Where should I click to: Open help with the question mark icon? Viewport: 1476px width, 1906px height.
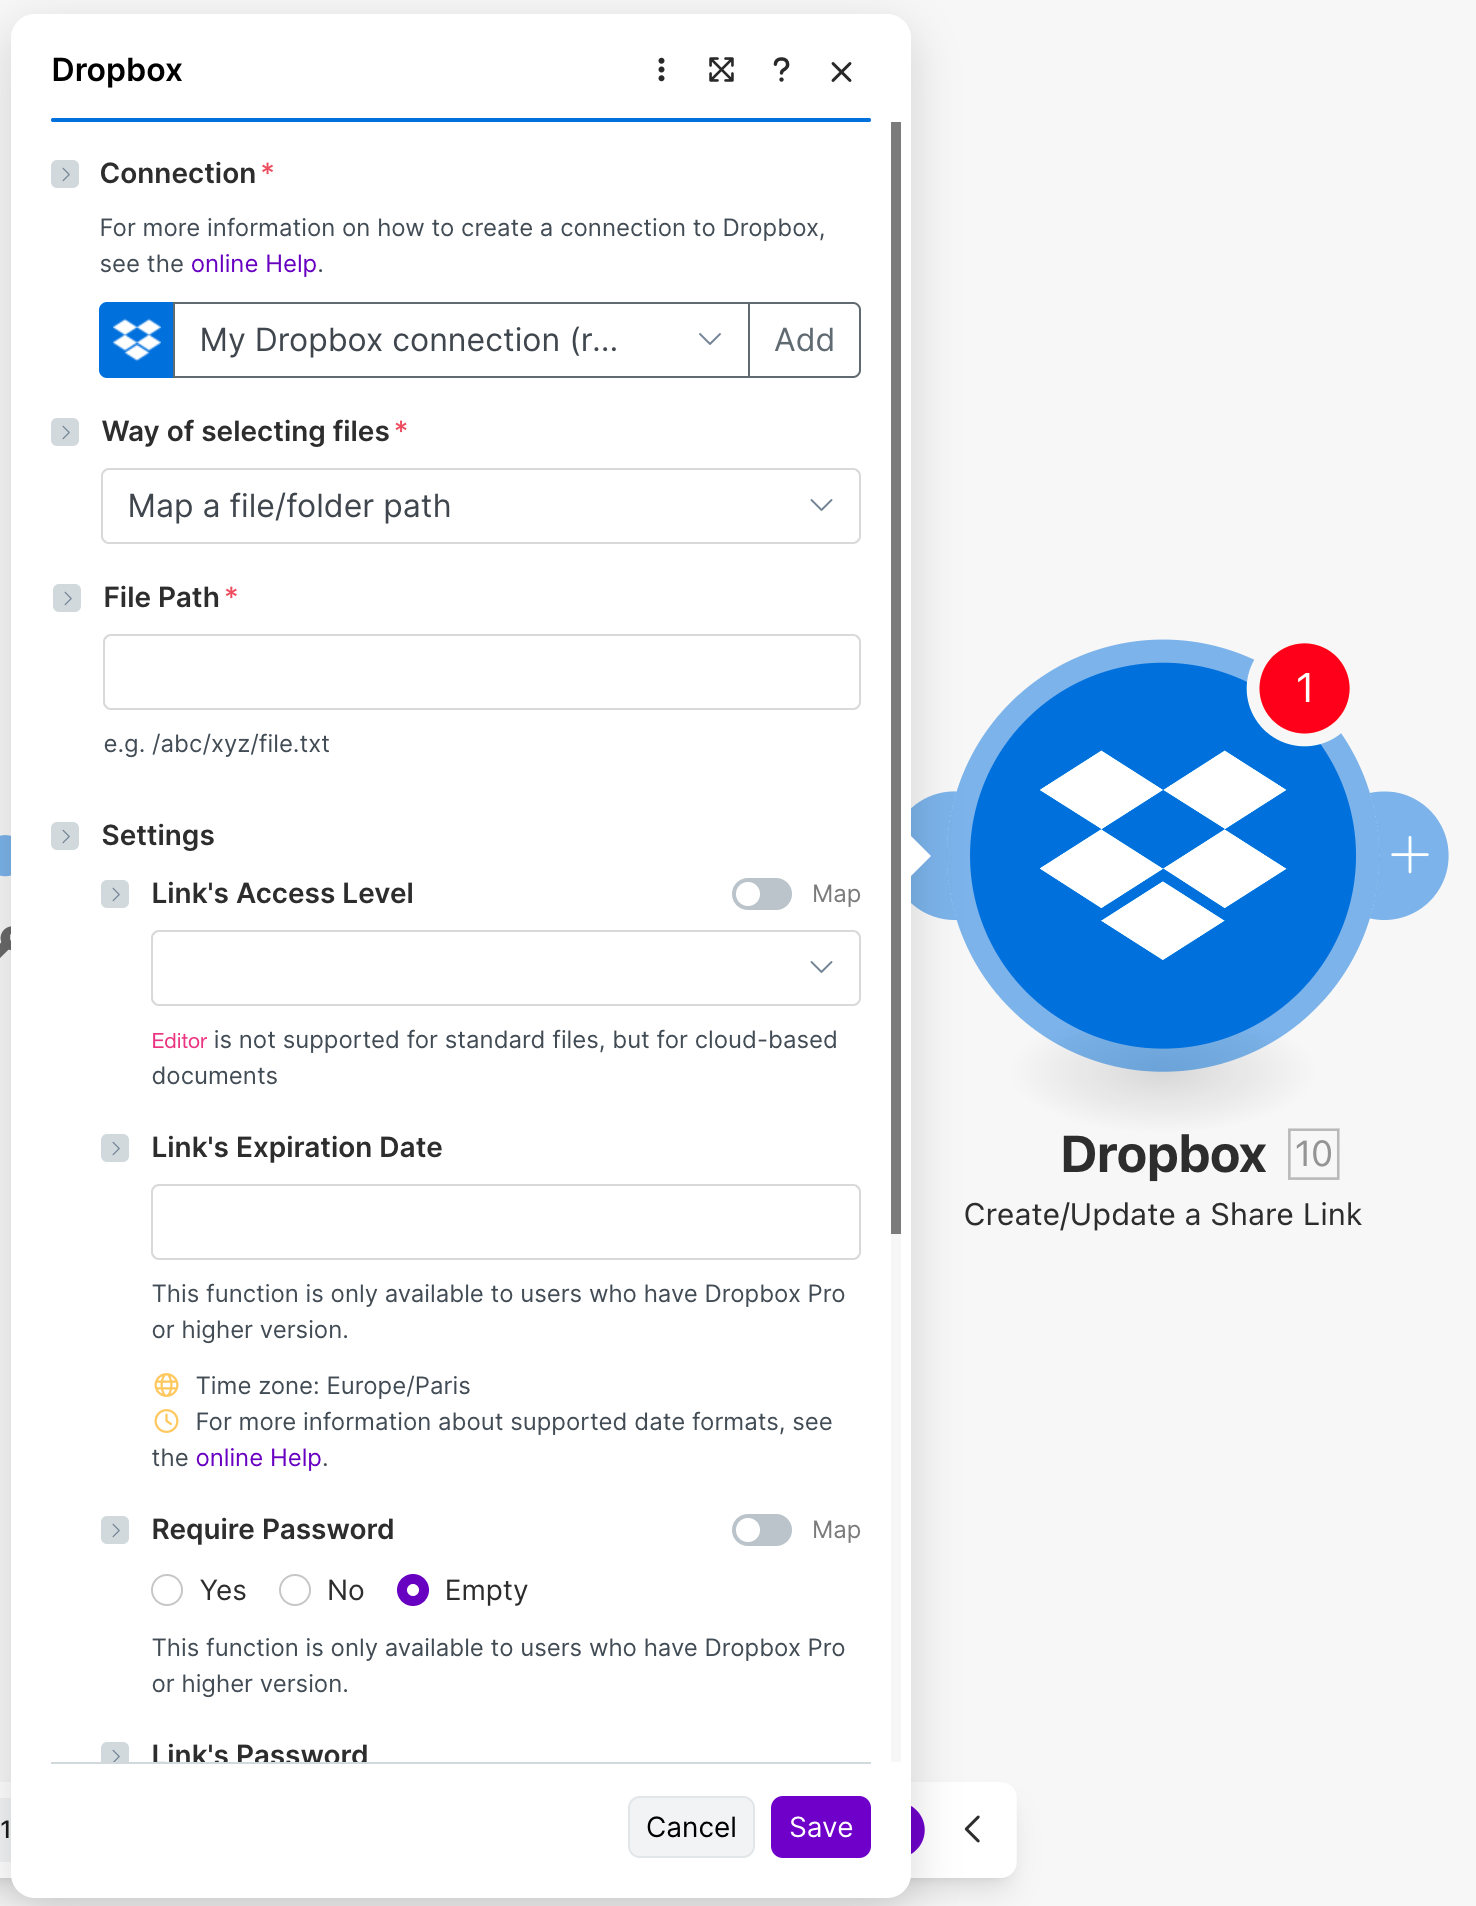click(781, 70)
